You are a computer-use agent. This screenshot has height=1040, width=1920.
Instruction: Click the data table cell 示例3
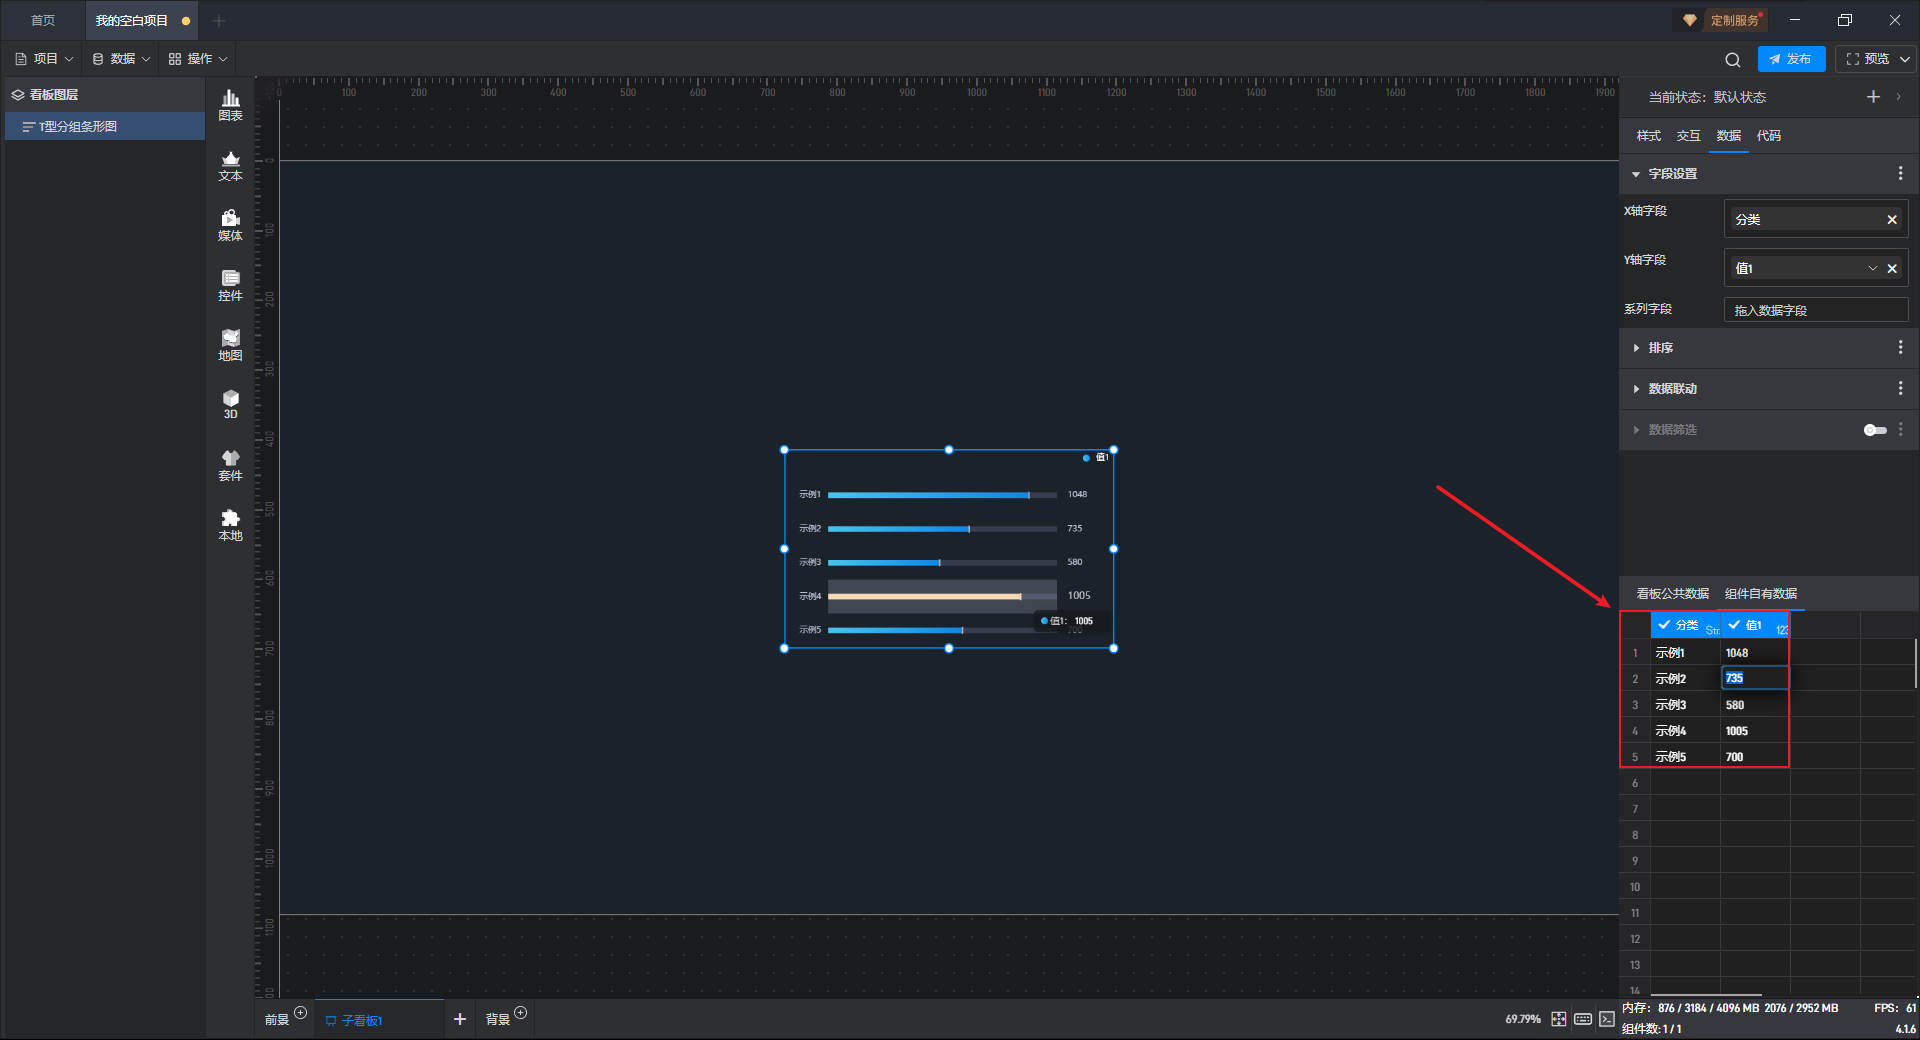(x=1684, y=704)
